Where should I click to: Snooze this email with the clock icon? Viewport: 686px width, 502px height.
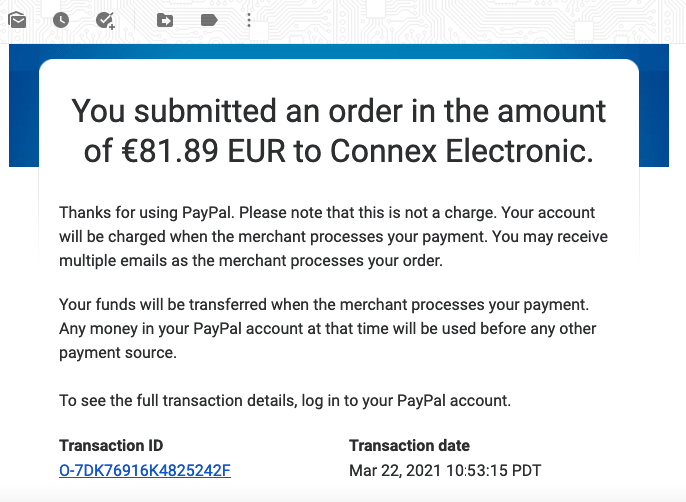61,20
